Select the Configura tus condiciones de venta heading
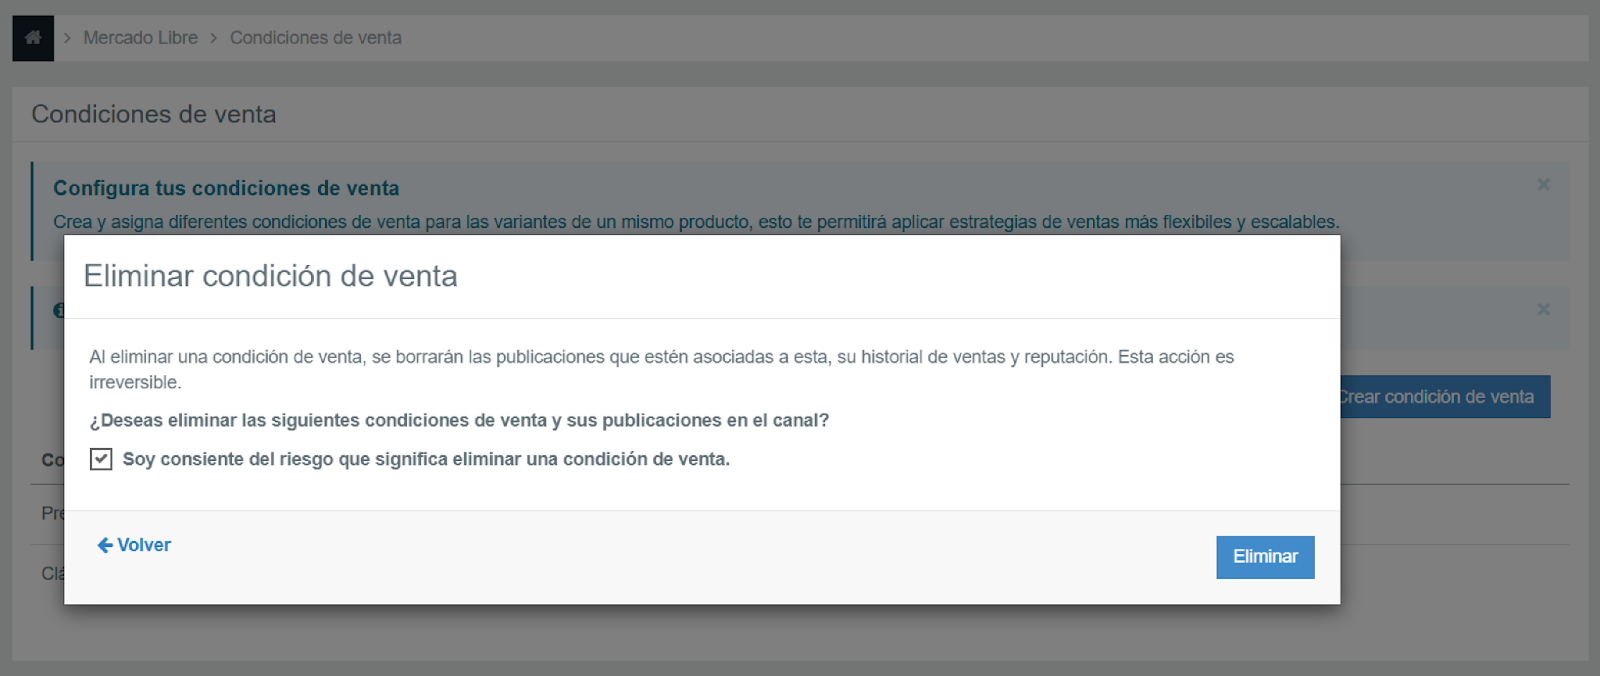The image size is (1600, 676). click(x=226, y=188)
